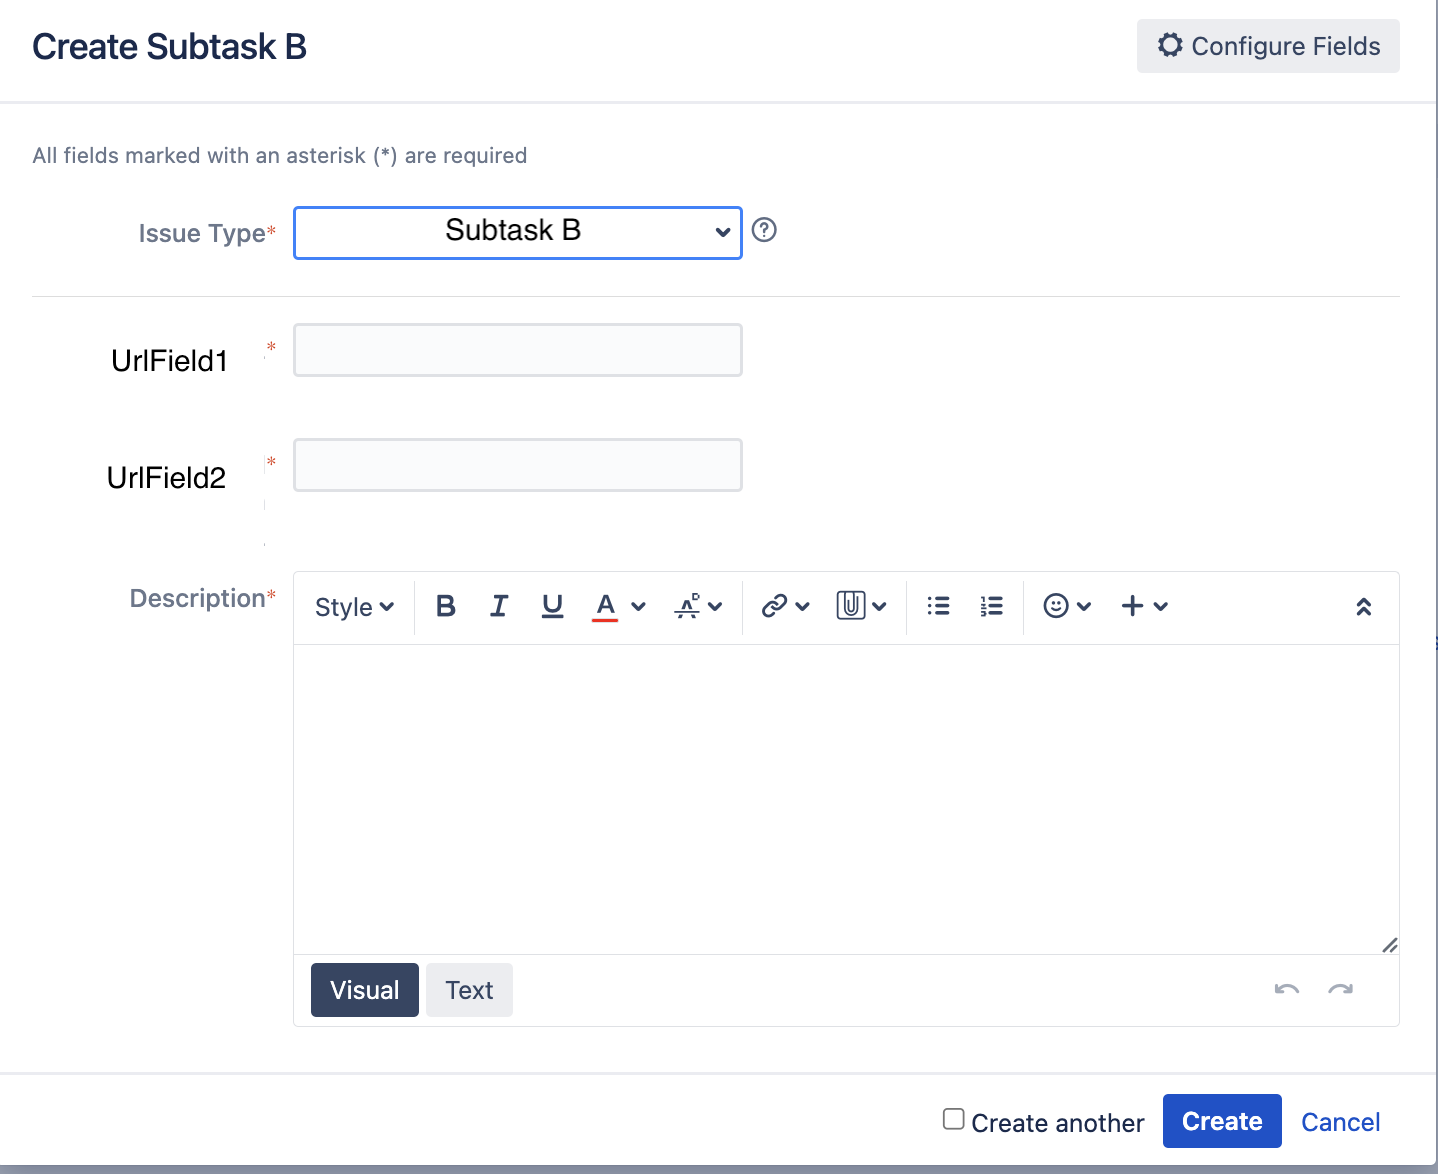Click the attachment icon in toolbar
This screenshot has height=1174, width=1438.
(851, 606)
